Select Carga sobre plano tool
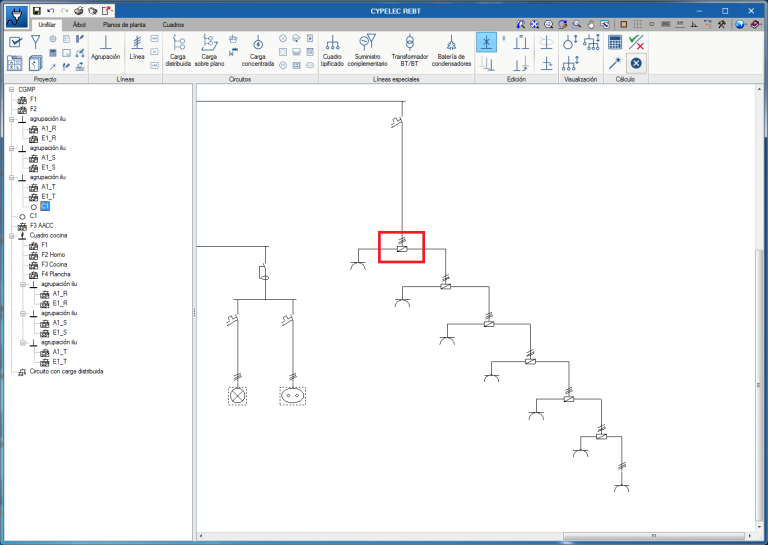 (x=209, y=51)
